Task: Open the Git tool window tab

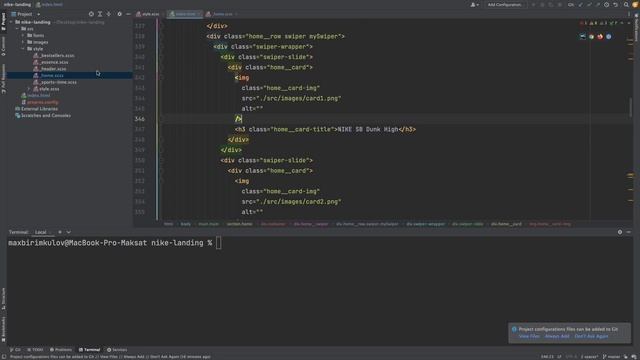Action: point(16,350)
